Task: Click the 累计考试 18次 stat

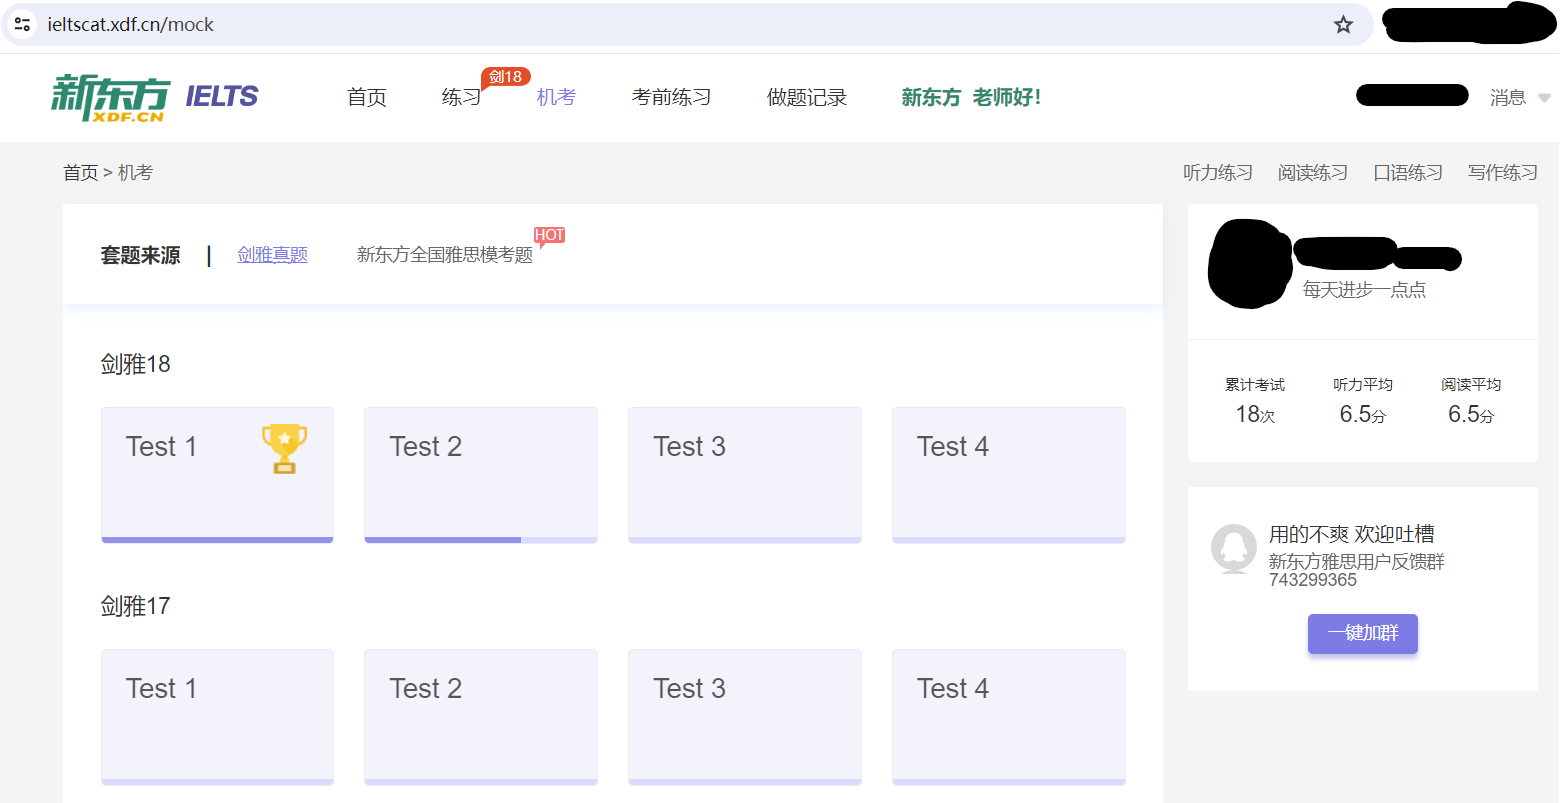Action: [1255, 401]
